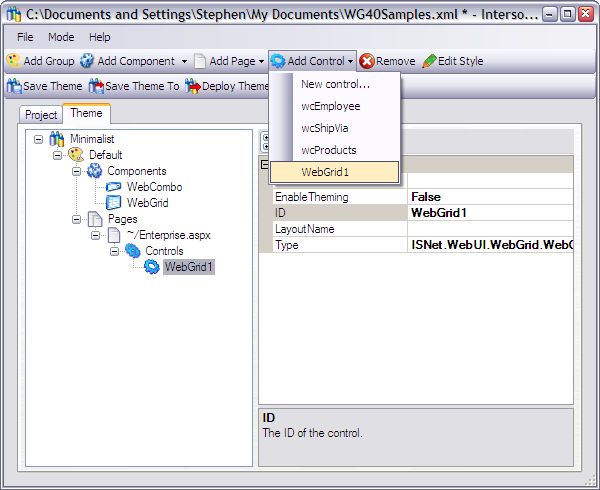Open the File menu
Screen dimensions: 600x490
coord(25,37)
